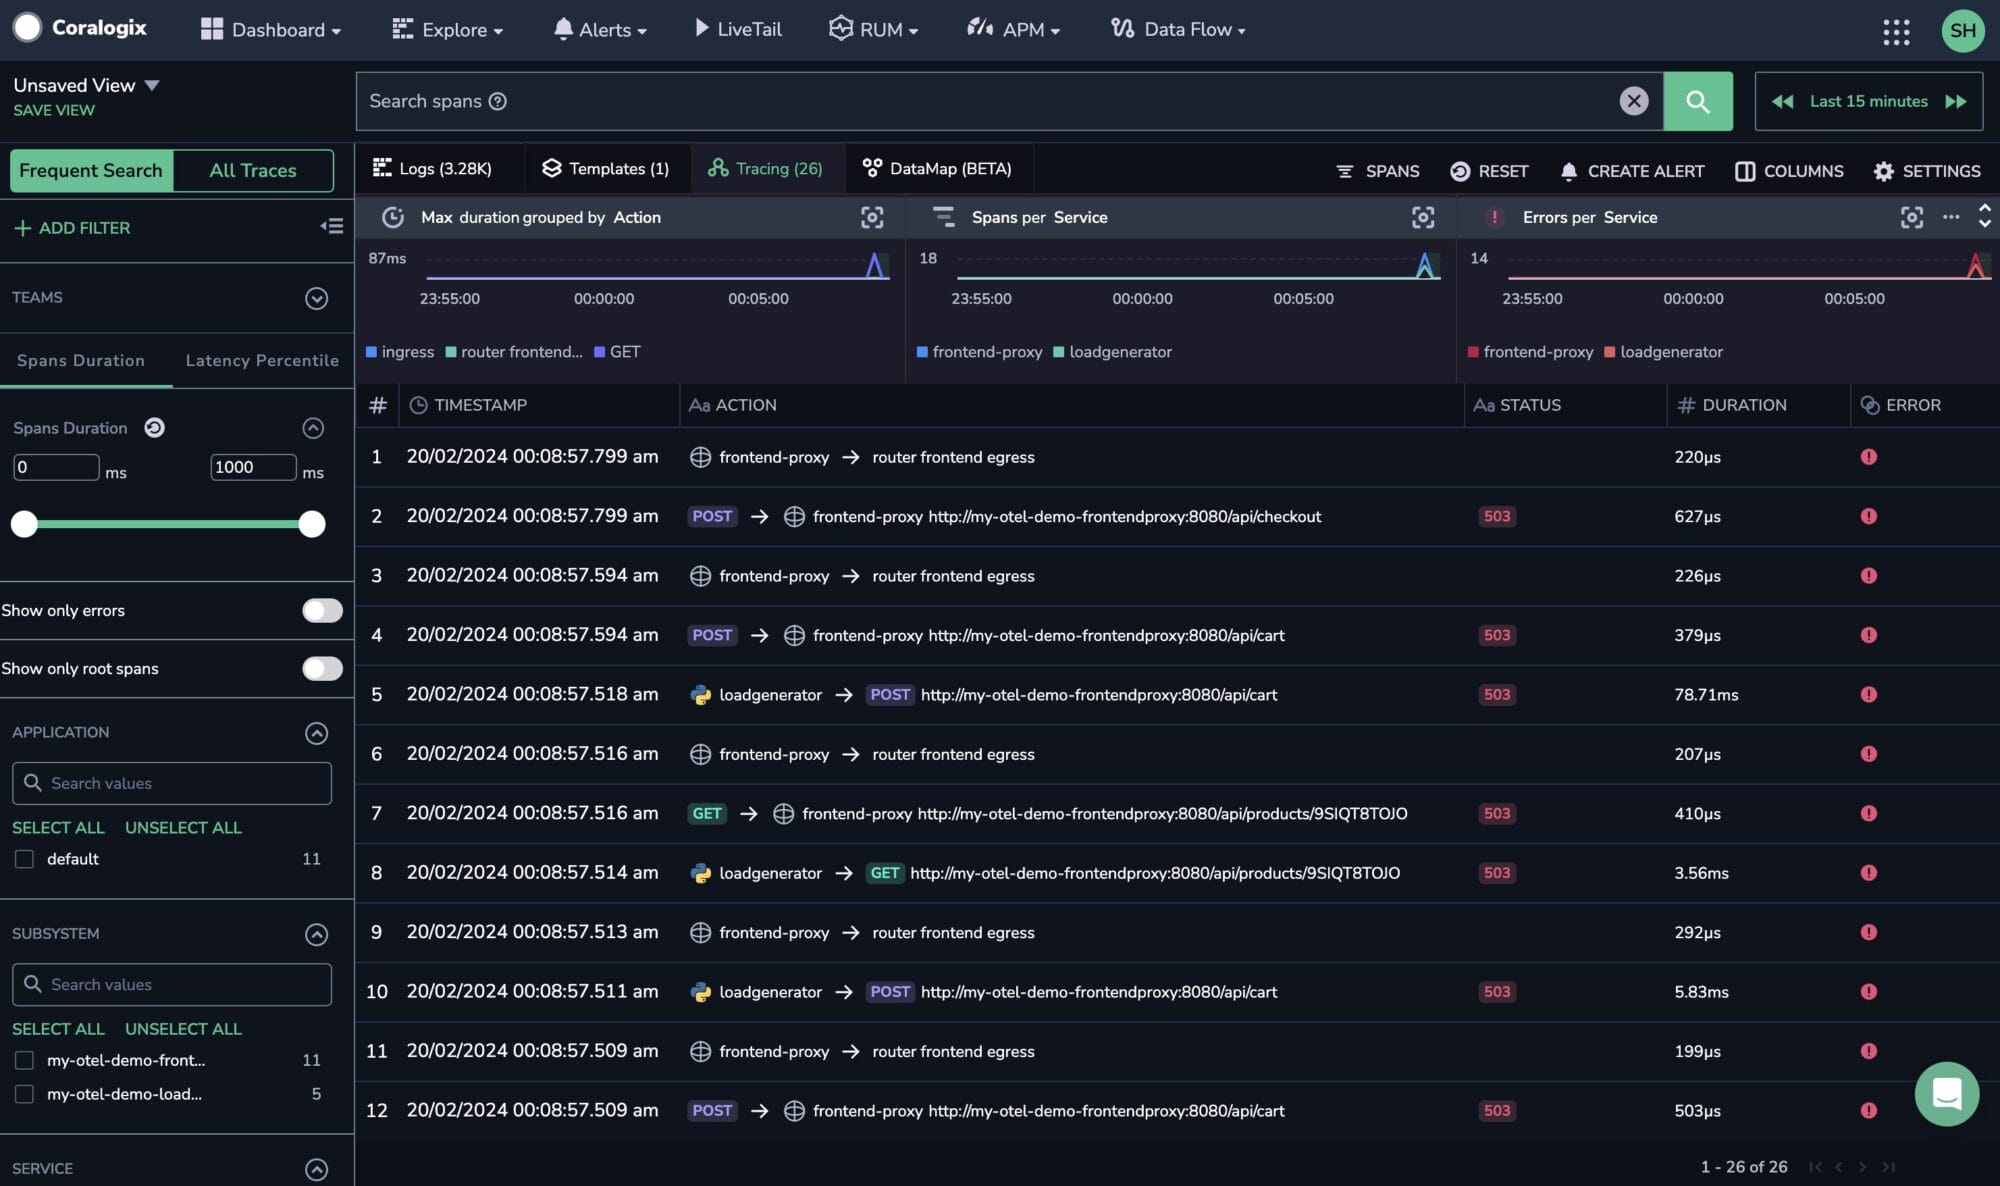The image size is (2000, 1186).
Task: Open SETTINGS
Action: 1926,171
